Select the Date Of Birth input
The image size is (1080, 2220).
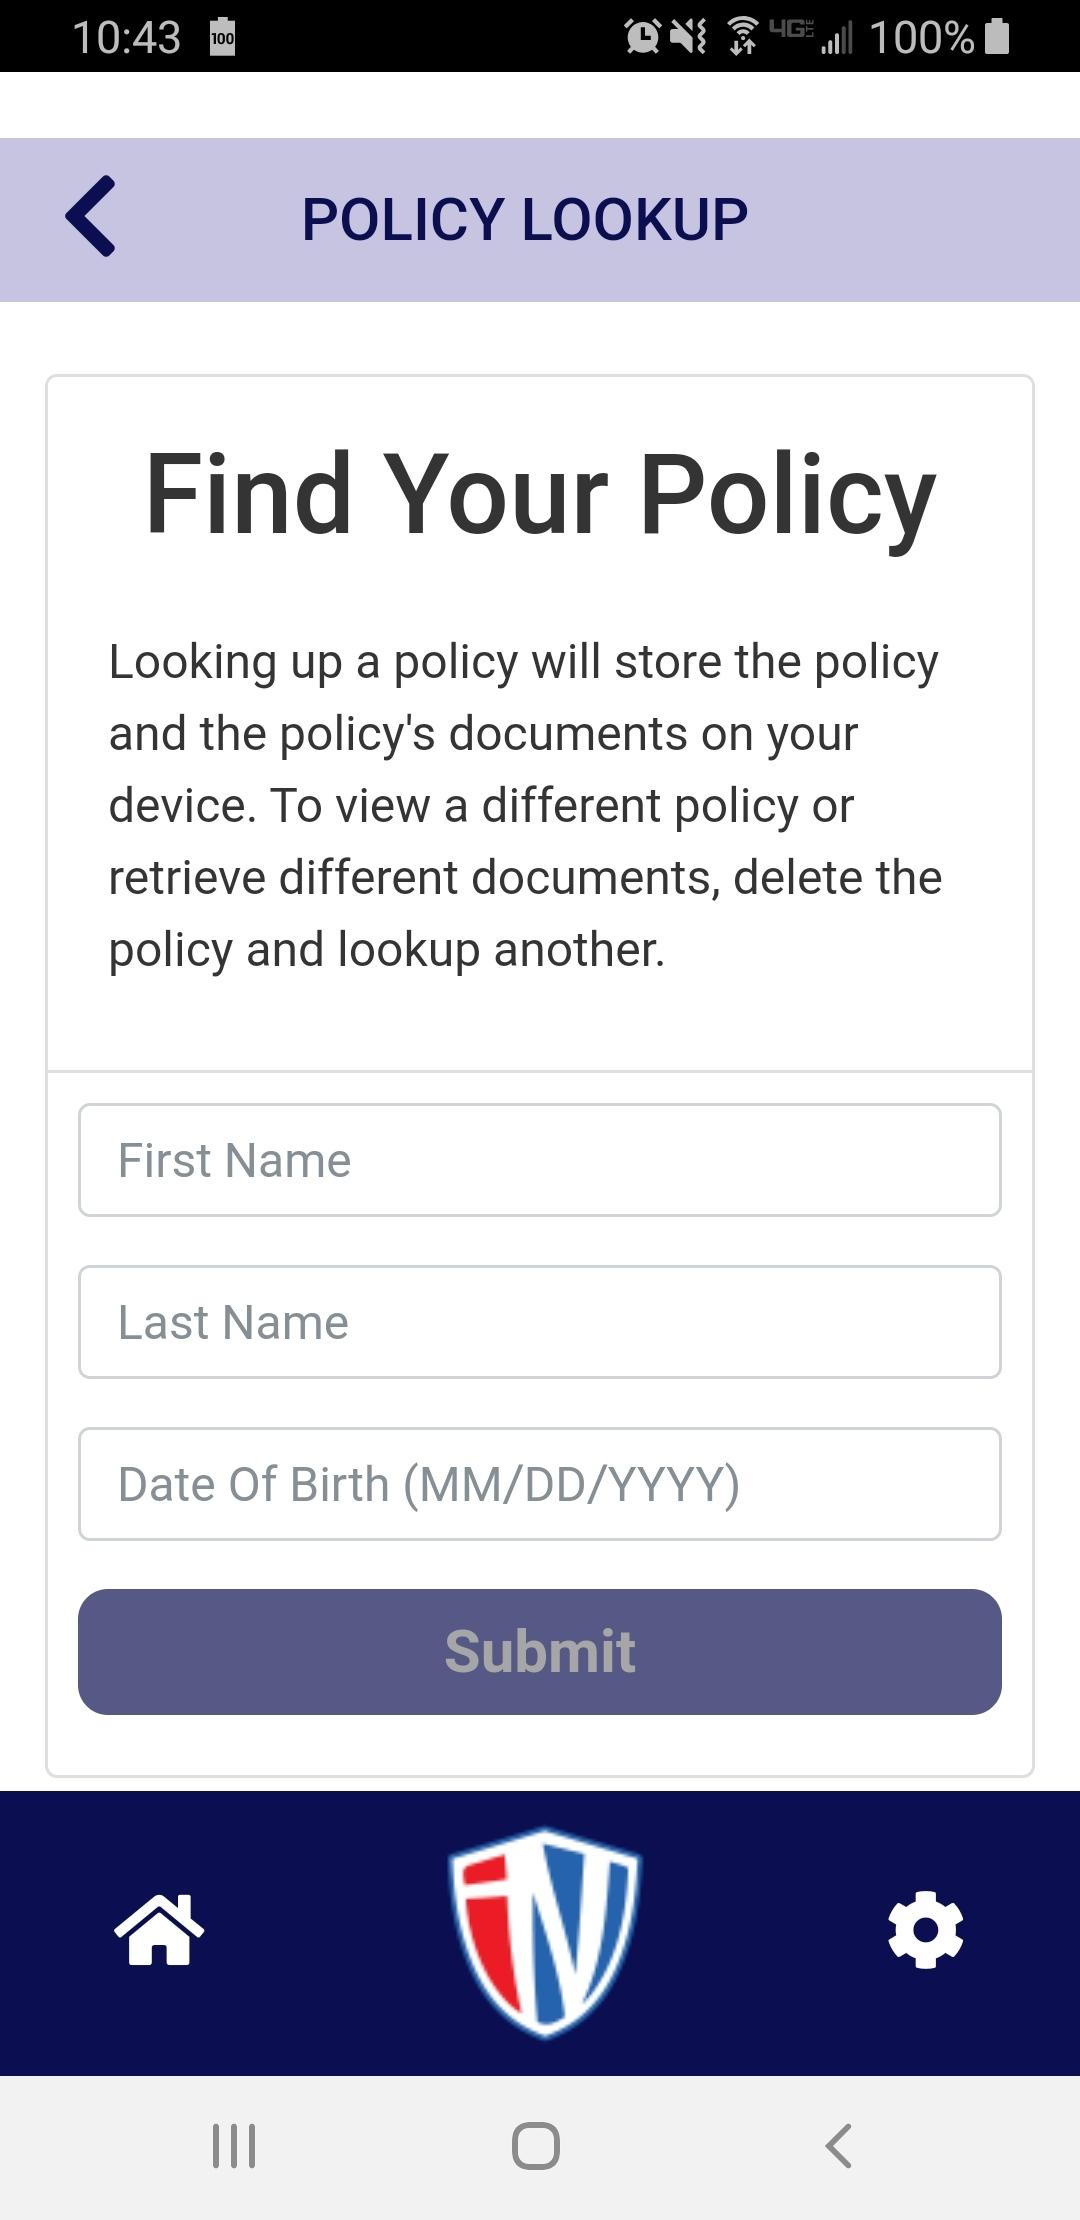pyautogui.click(x=540, y=1484)
